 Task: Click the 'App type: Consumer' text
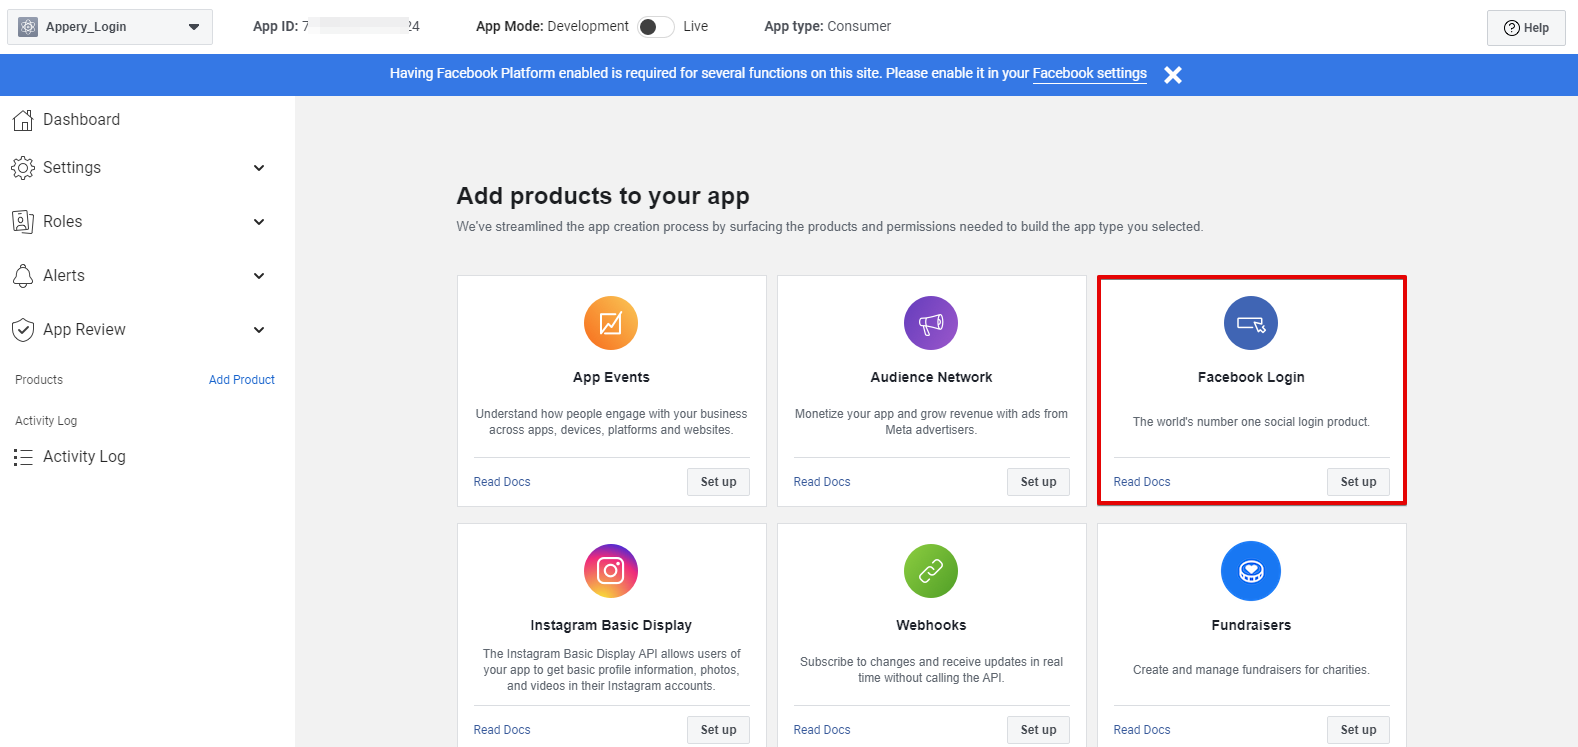click(827, 27)
